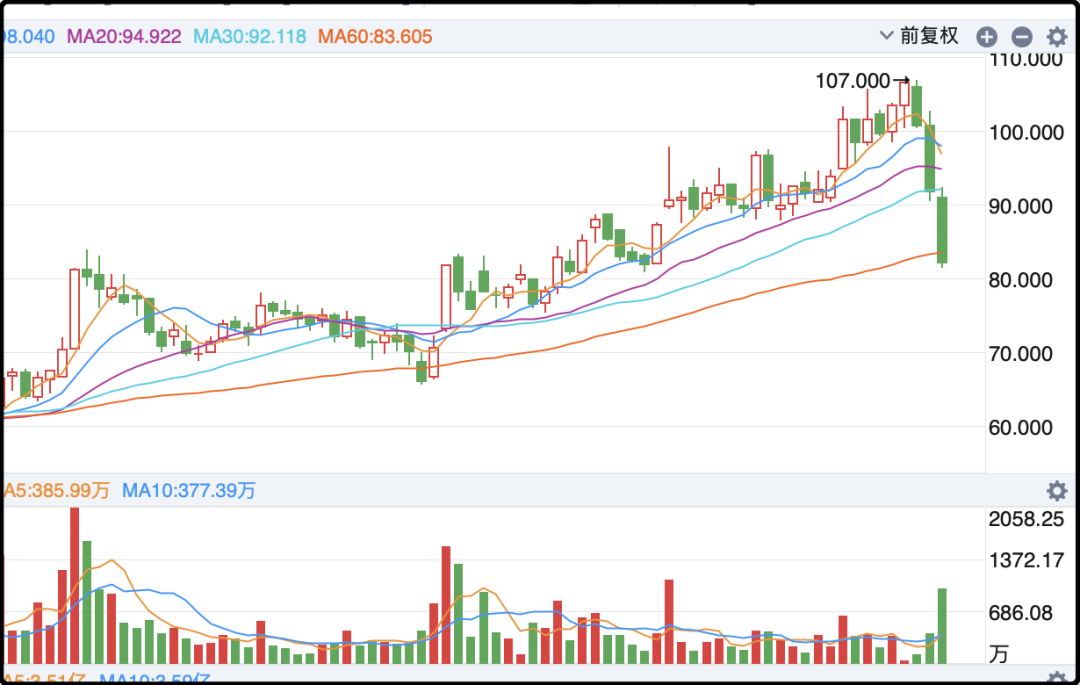The height and width of the screenshot is (685, 1080).
Task: Open K-line chart settings gear
Action: tap(1057, 36)
